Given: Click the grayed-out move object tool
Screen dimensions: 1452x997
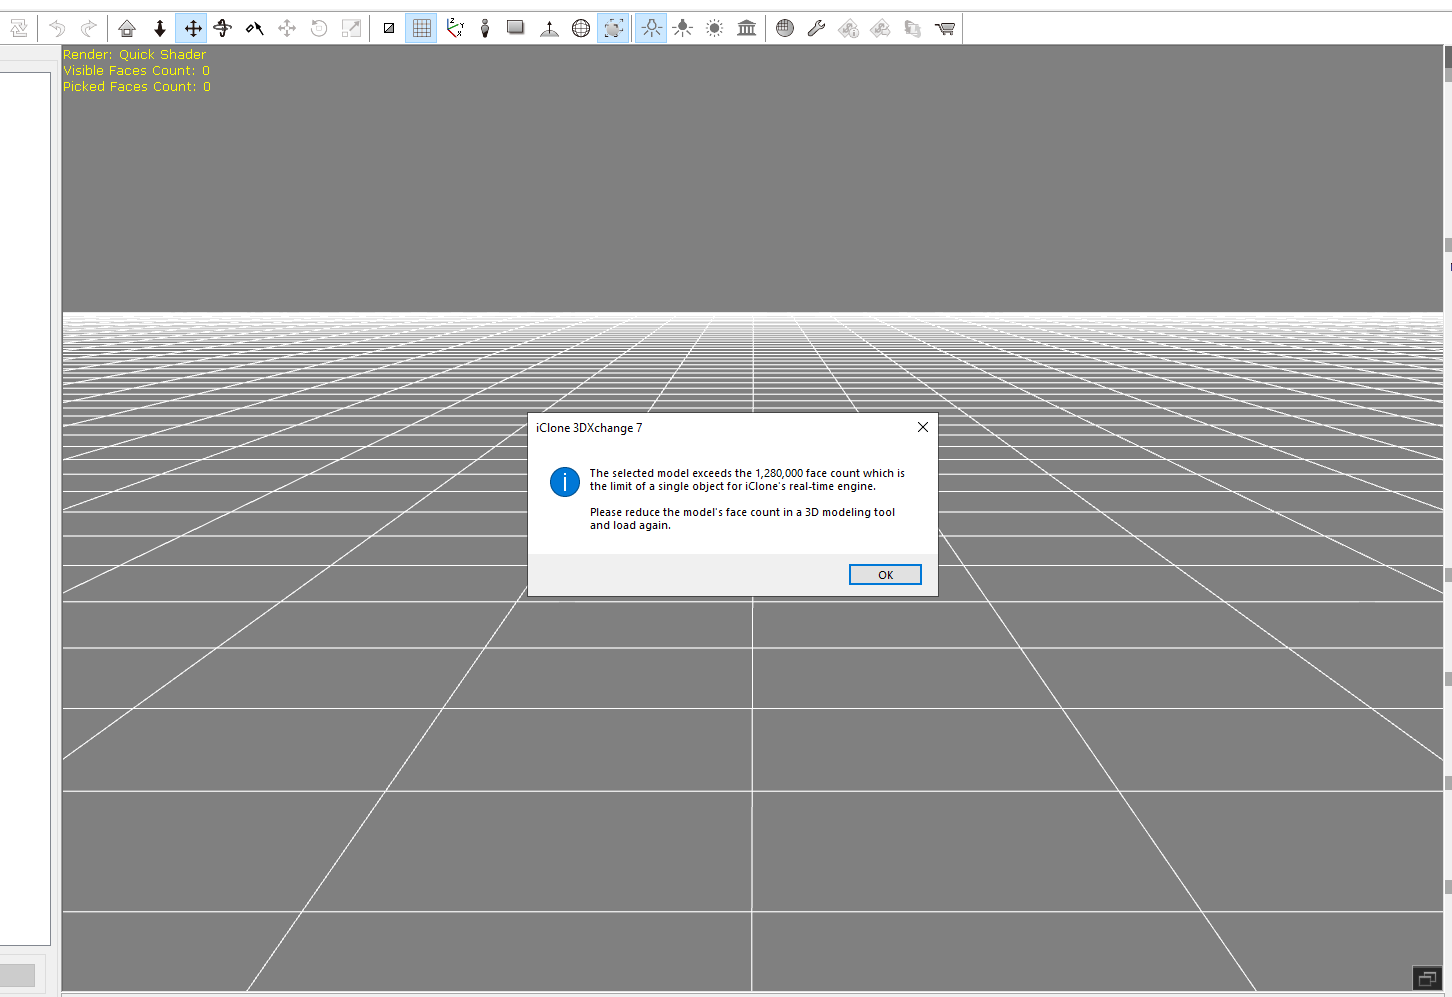Looking at the screenshot, I should click(x=287, y=29).
